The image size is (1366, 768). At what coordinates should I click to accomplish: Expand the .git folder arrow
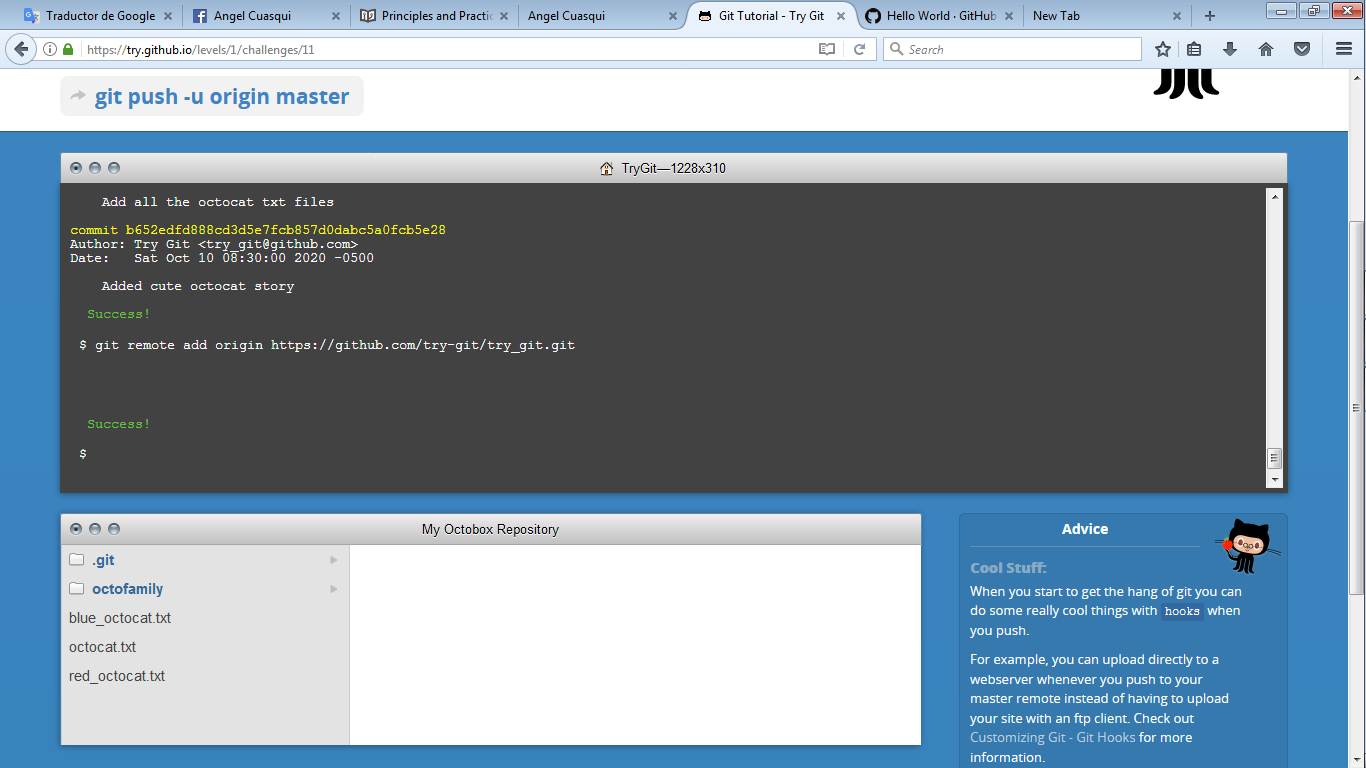pos(334,560)
